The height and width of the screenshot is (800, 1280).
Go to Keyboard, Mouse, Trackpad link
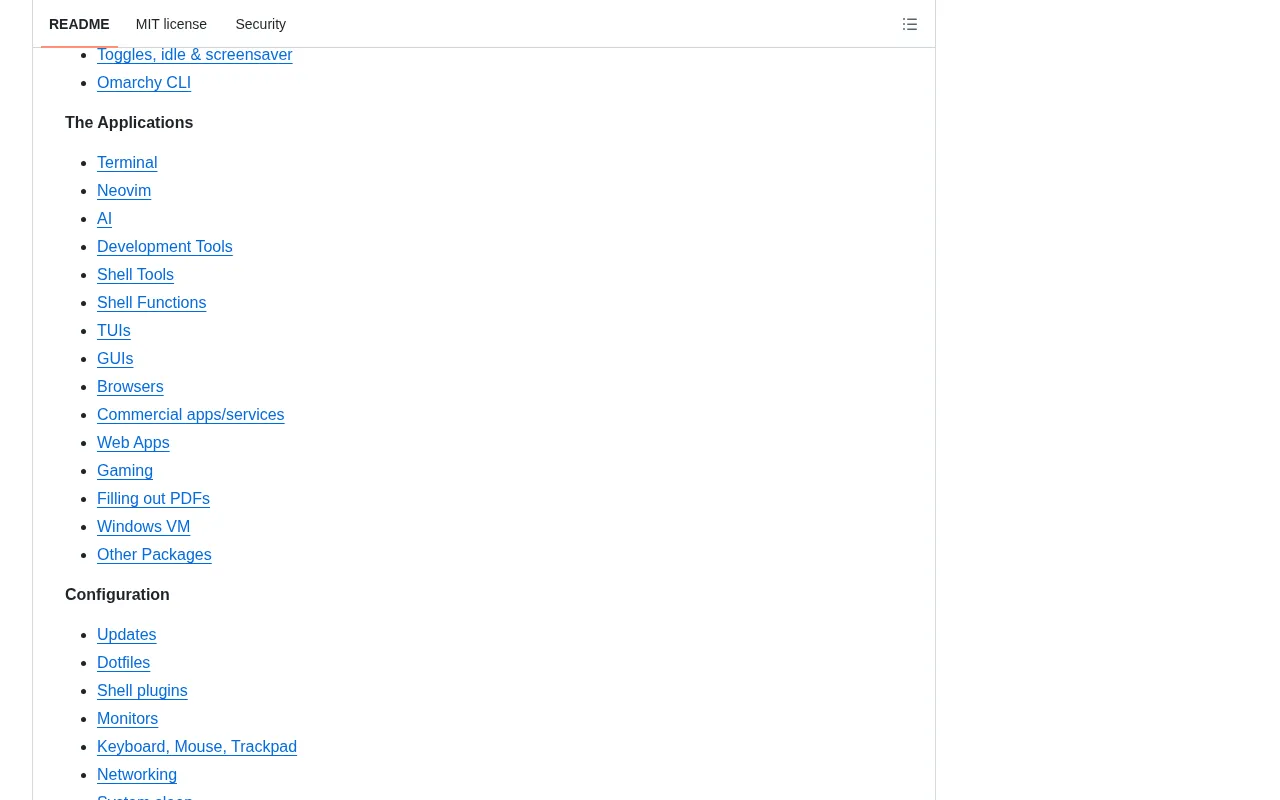tap(197, 747)
